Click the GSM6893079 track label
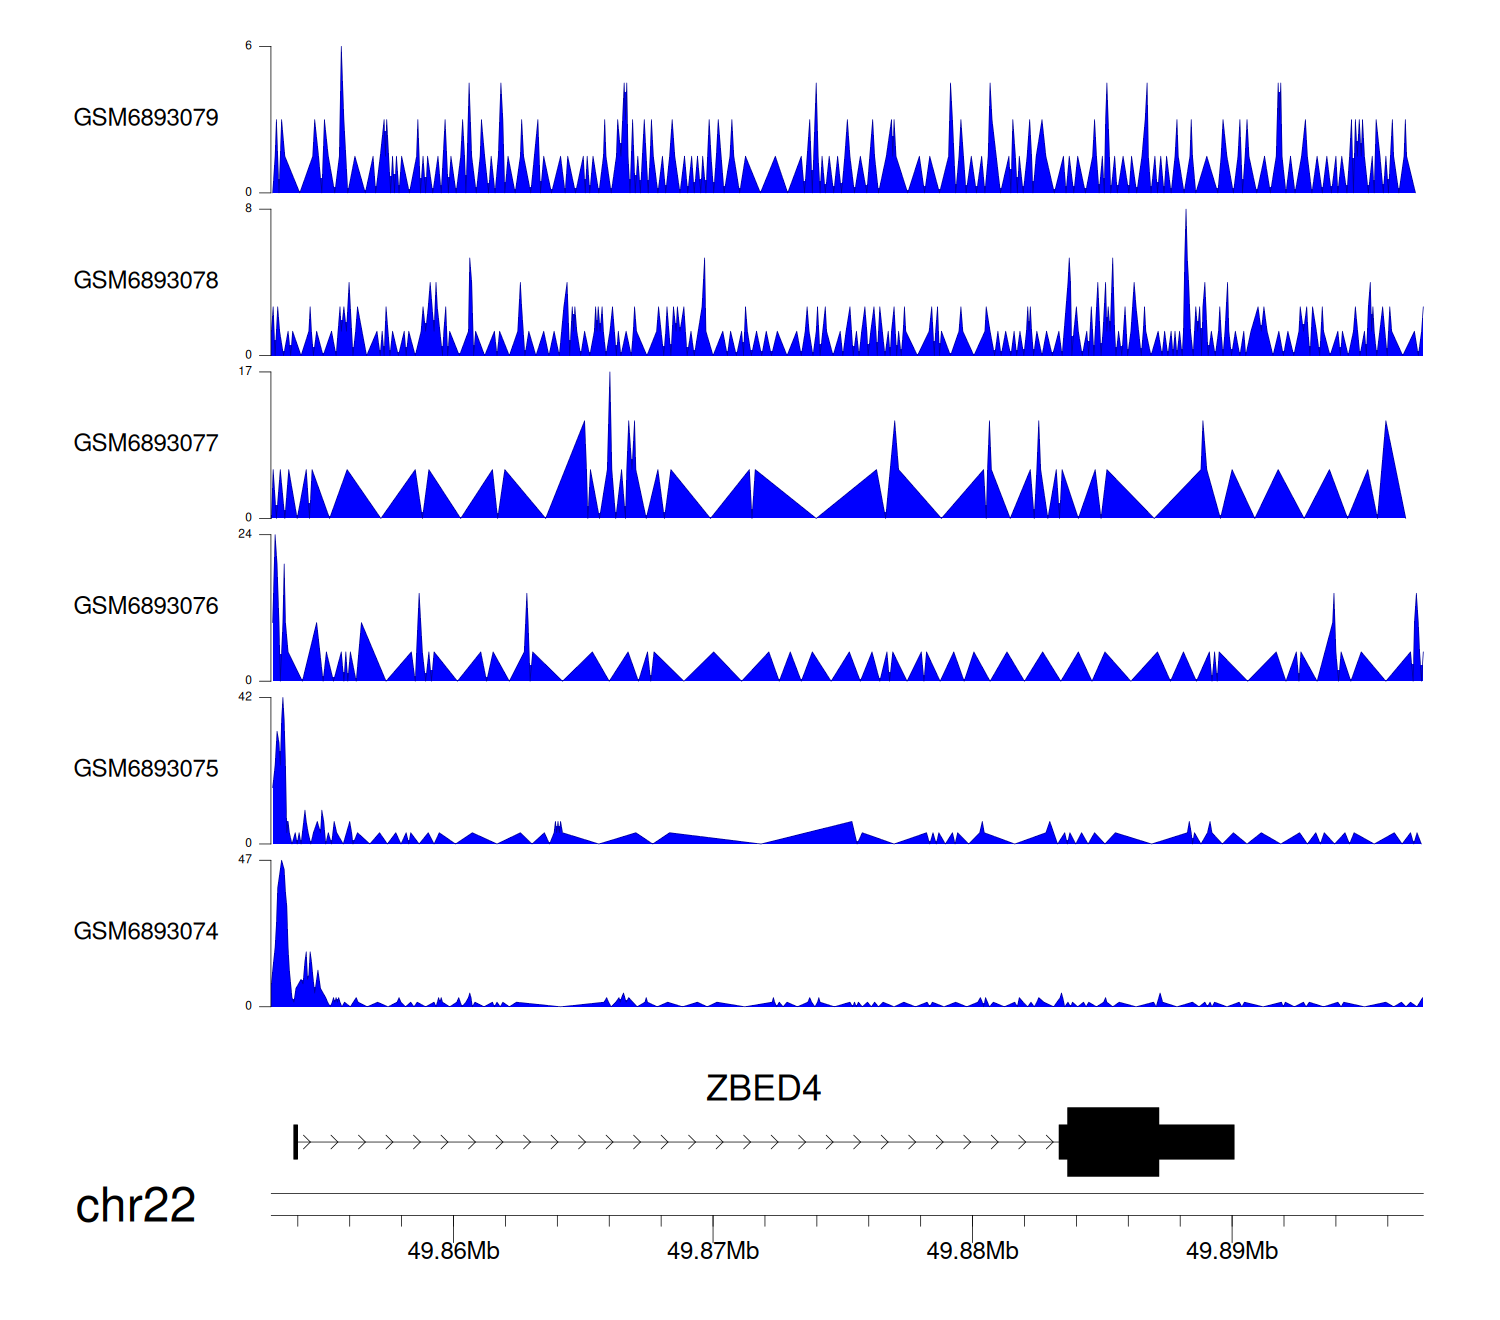Viewport: 1500px width, 1320px height. [x=146, y=118]
